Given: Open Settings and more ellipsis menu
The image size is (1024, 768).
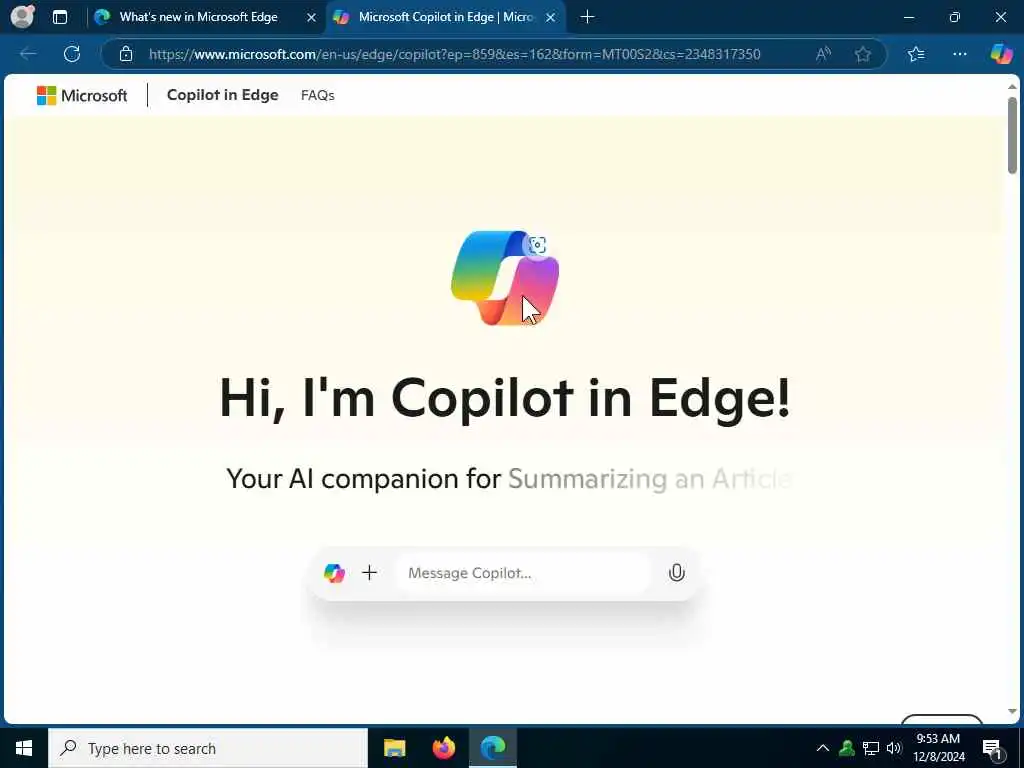Looking at the screenshot, I should (959, 54).
